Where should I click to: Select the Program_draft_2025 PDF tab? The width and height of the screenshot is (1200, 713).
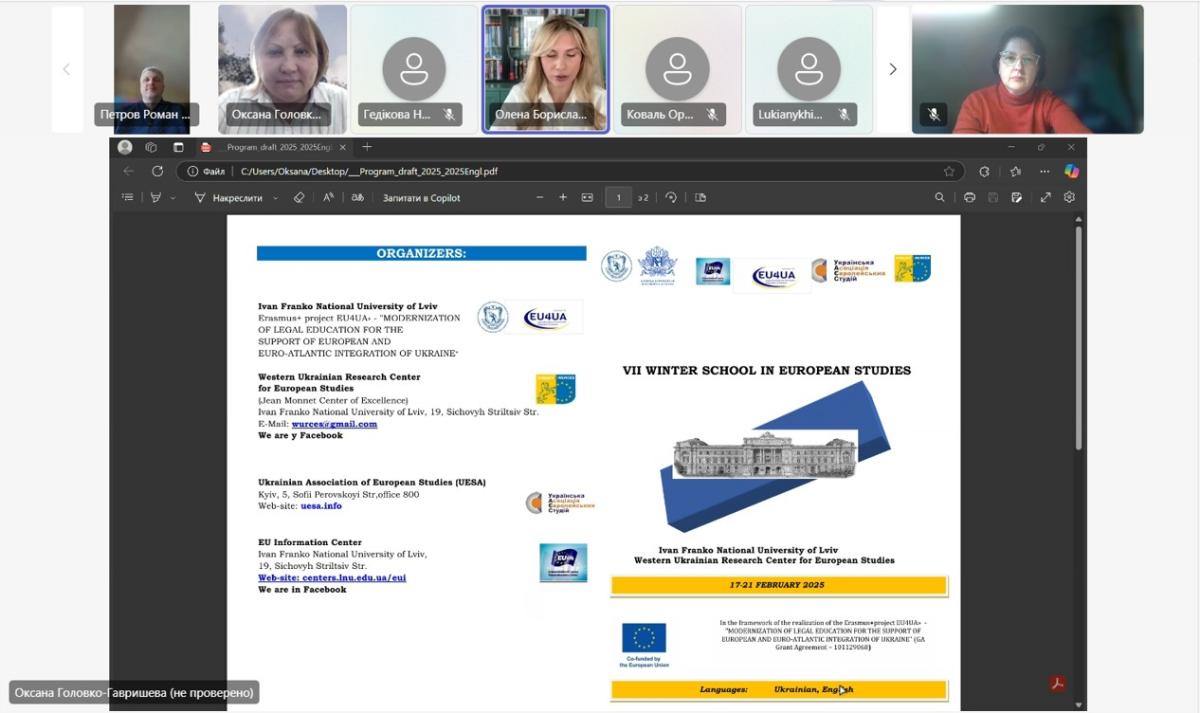coord(268,147)
